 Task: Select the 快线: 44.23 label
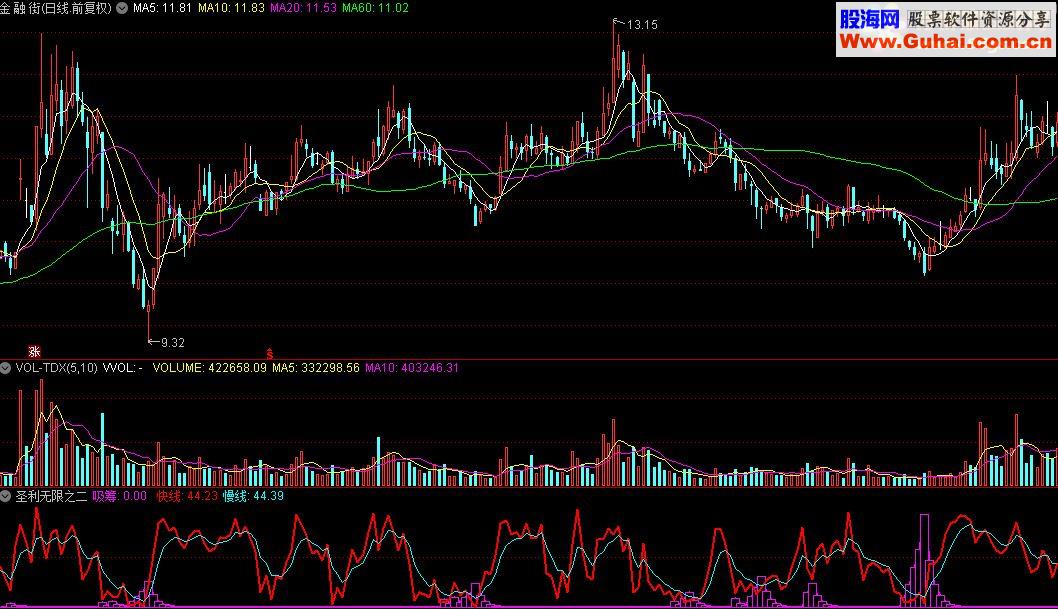pos(187,496)
